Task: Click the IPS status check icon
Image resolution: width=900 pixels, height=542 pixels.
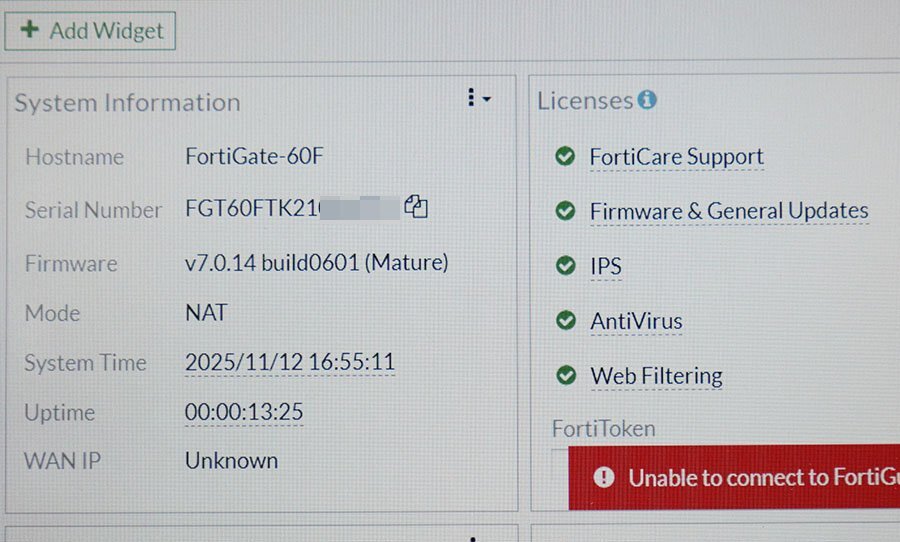Action: 566,266
